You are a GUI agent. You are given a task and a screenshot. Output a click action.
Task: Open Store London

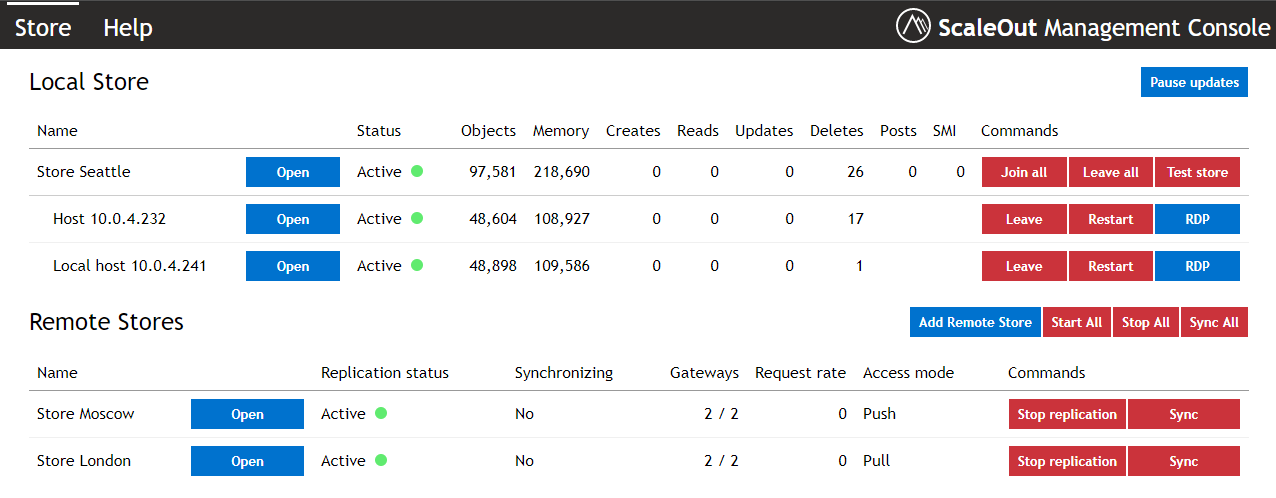click(247, 461)
